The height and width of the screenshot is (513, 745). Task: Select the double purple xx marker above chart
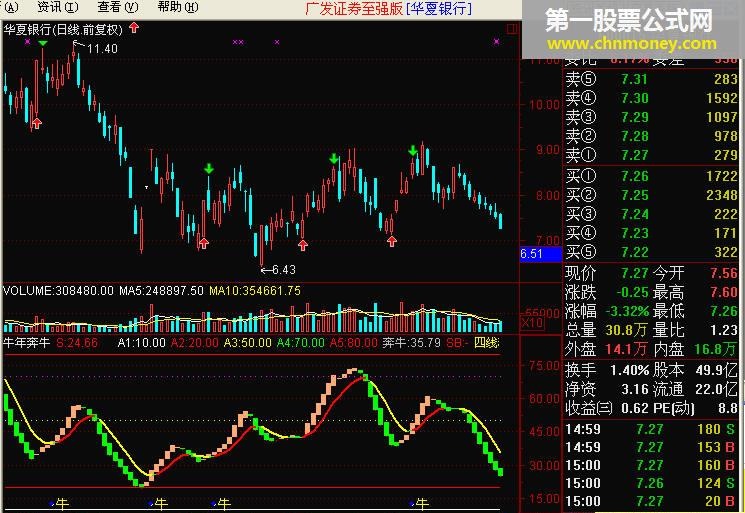click(238, 42)
